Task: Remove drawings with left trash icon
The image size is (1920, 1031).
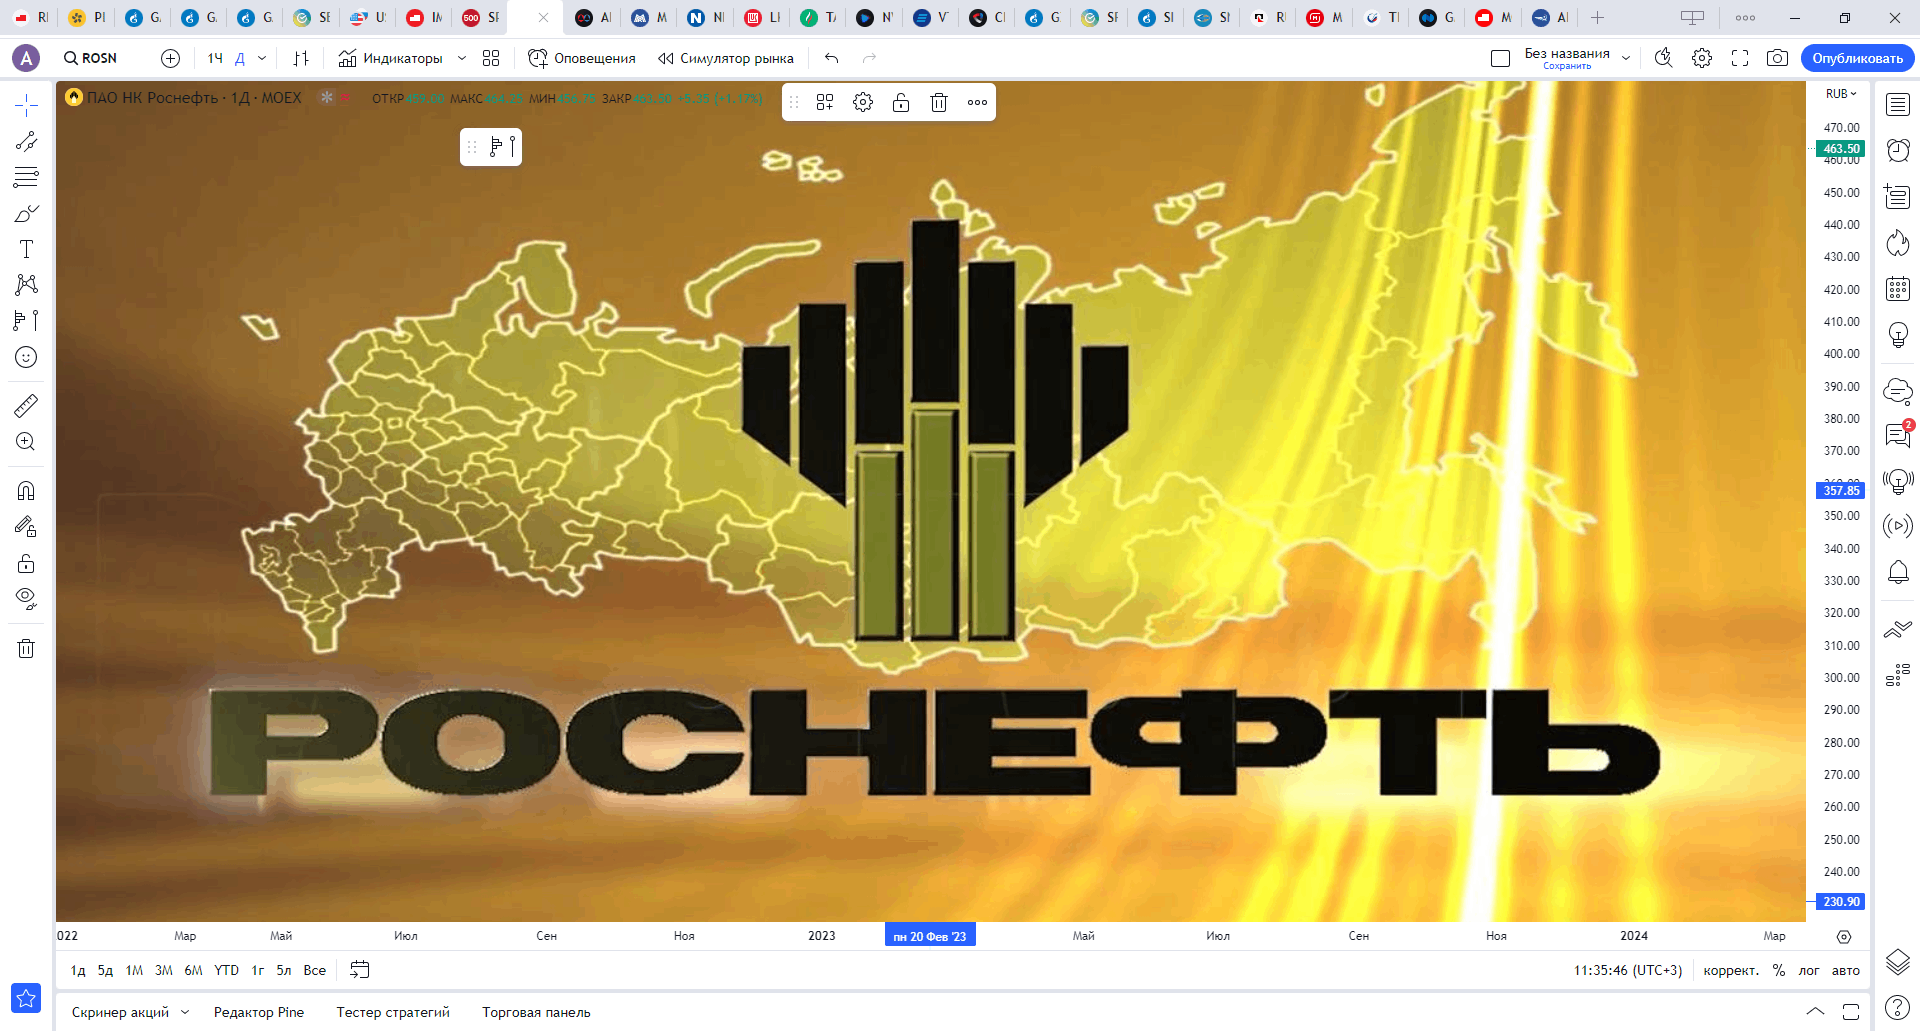Action: [x=26, y=649]
